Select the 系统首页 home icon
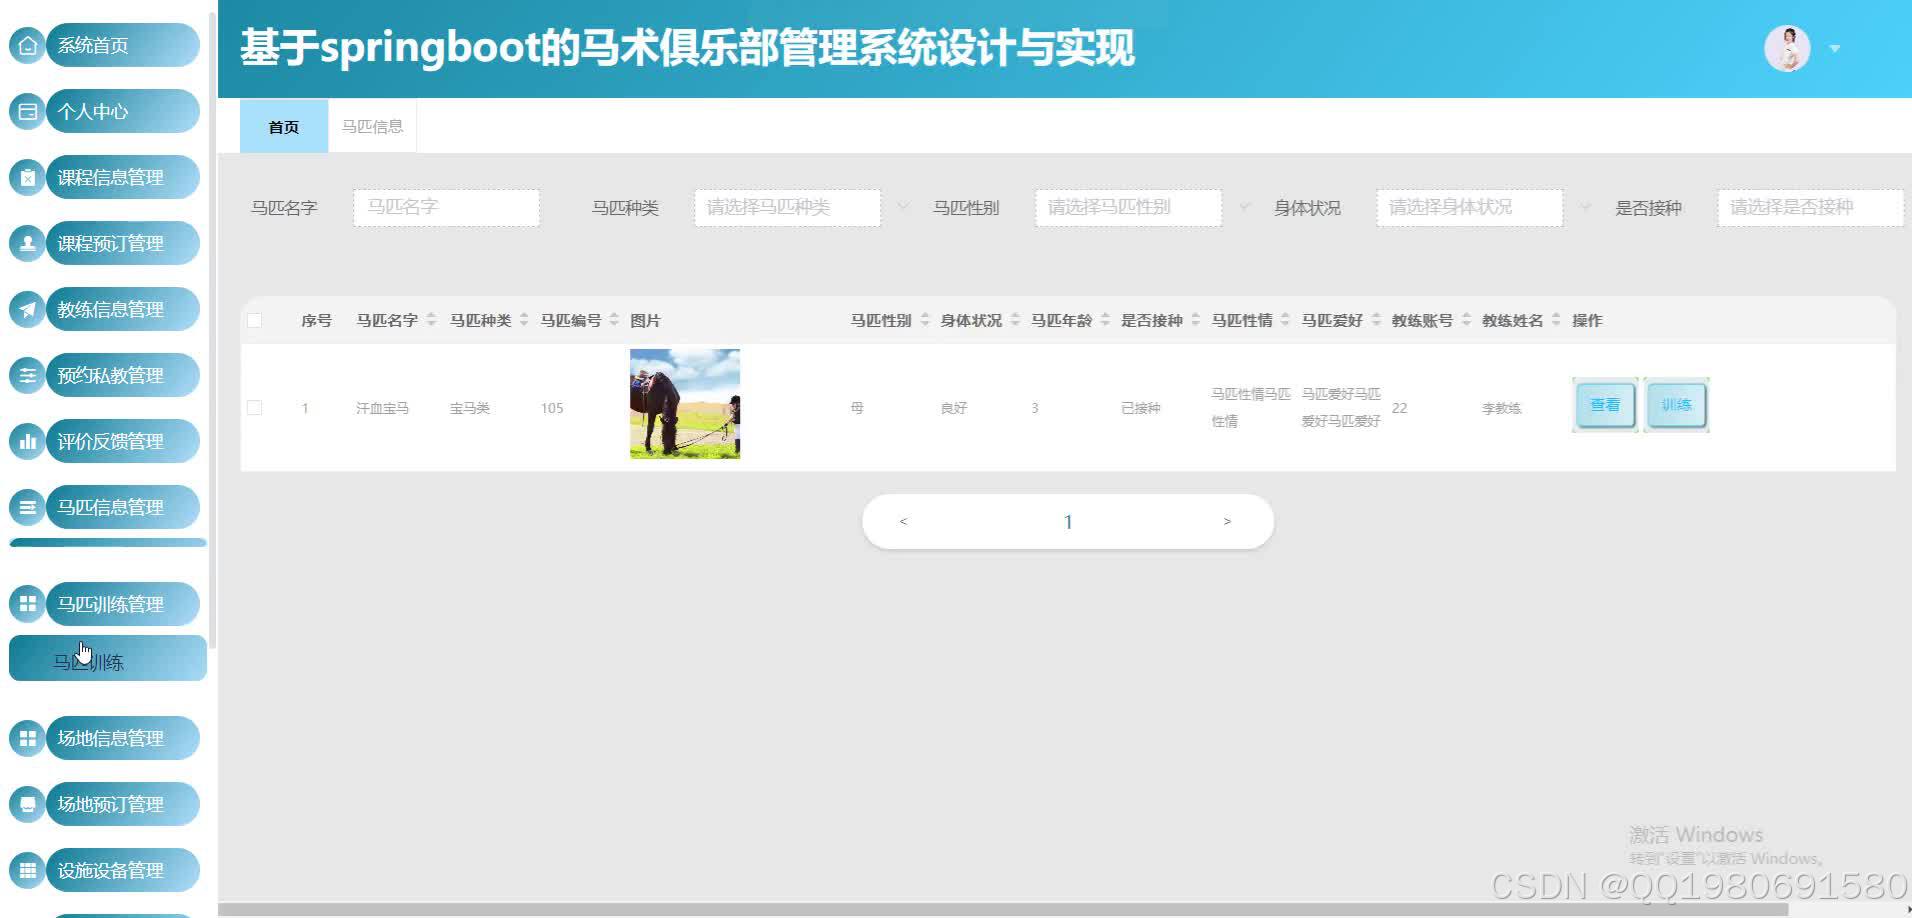 pyautogui.click(x=27, y=44)
